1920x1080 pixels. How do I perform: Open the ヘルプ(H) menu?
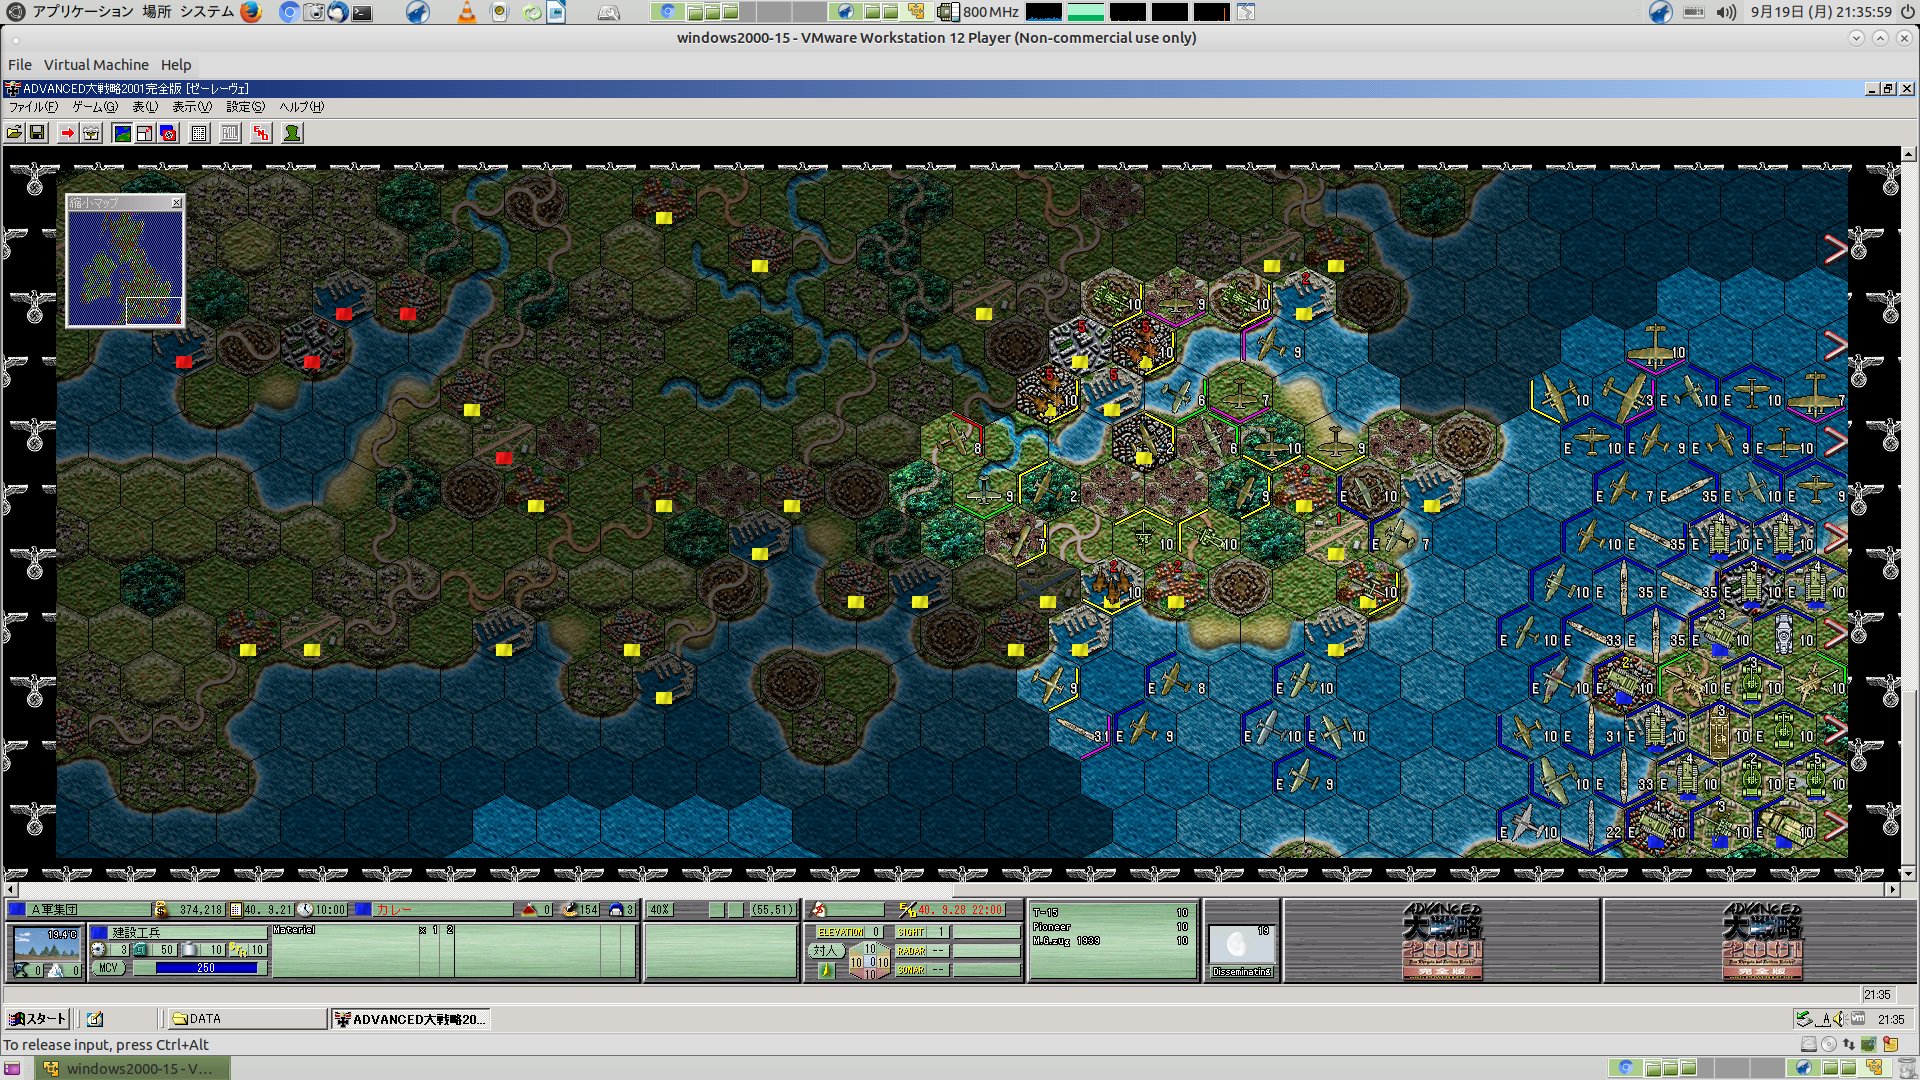(x=301, y=107)
